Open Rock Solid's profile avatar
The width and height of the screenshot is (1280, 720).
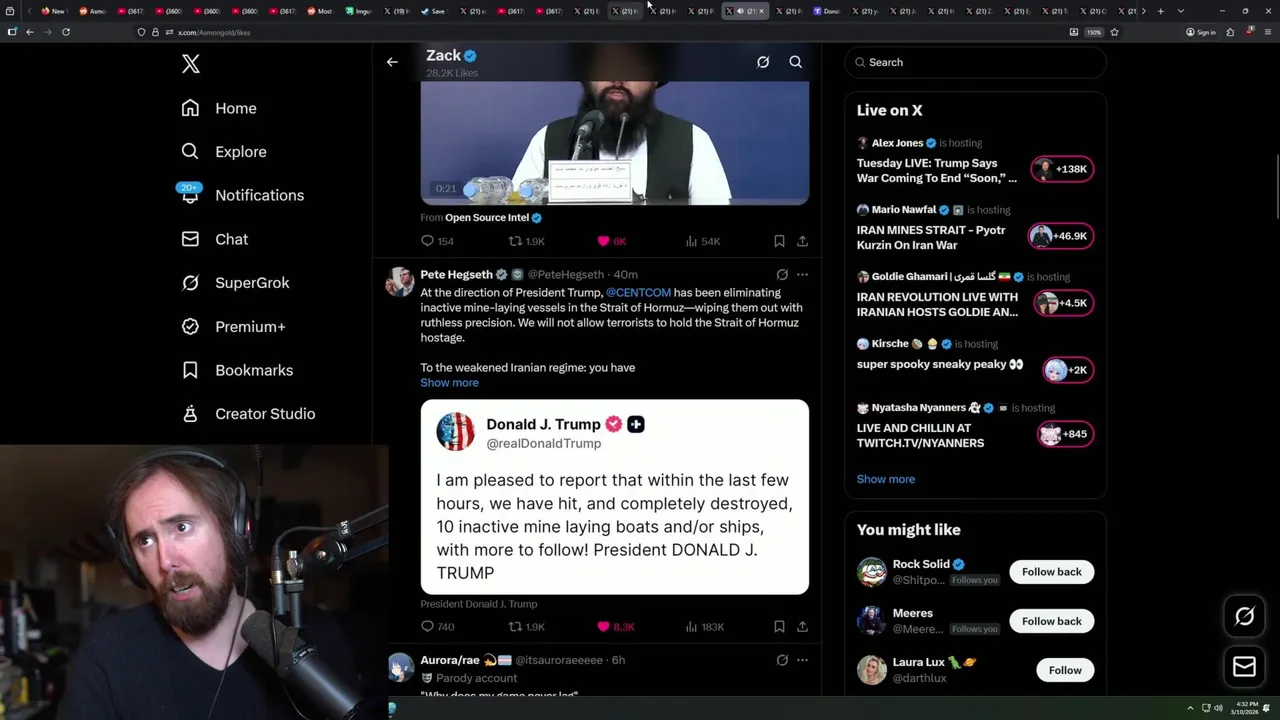[872, 572]
